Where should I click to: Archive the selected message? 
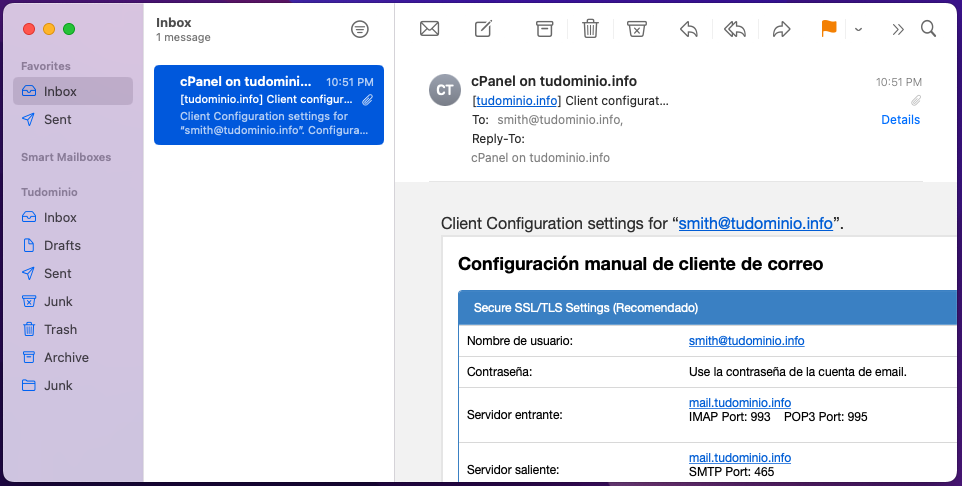tap(544, 29)
